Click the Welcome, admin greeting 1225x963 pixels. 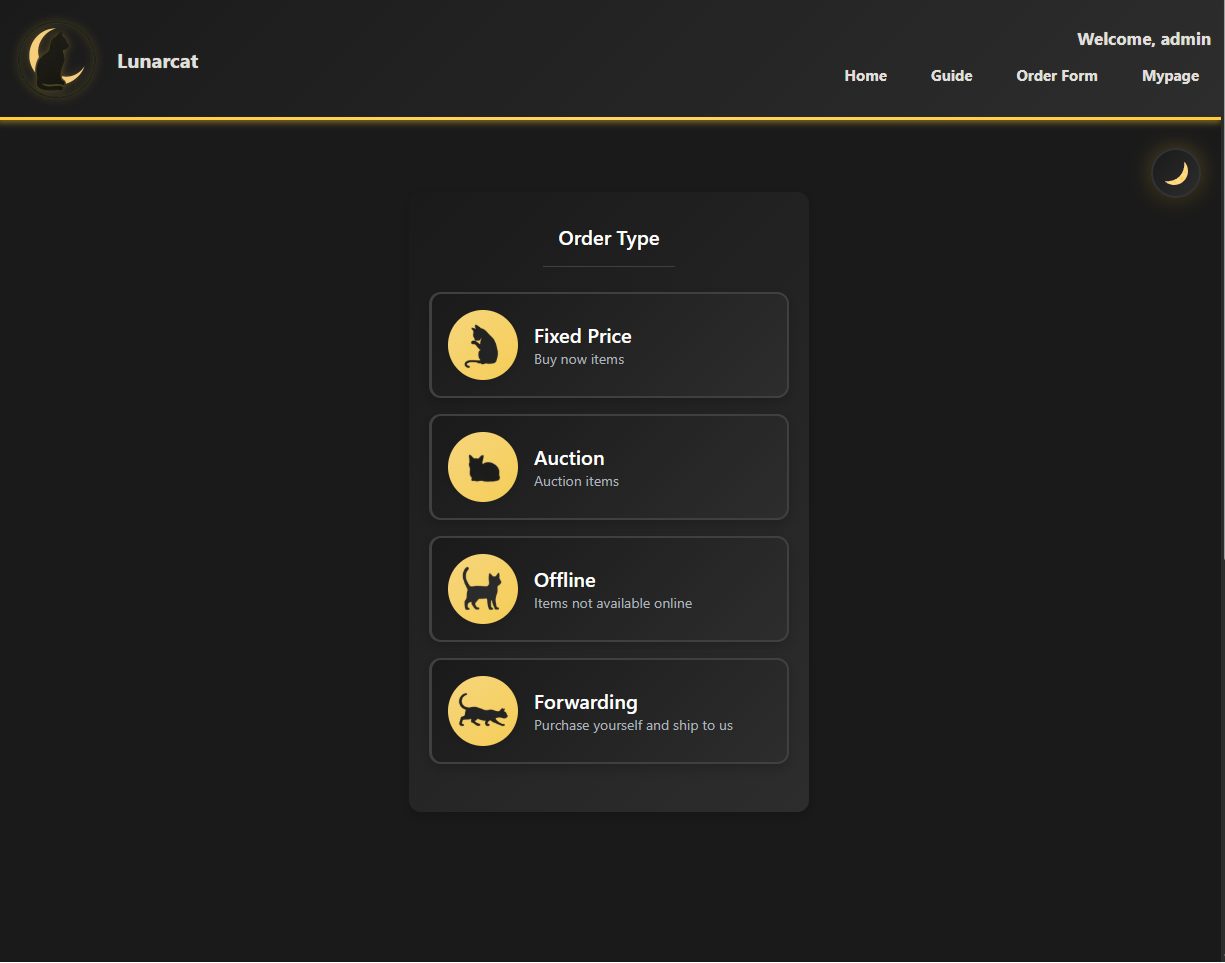click(1144, 40)
